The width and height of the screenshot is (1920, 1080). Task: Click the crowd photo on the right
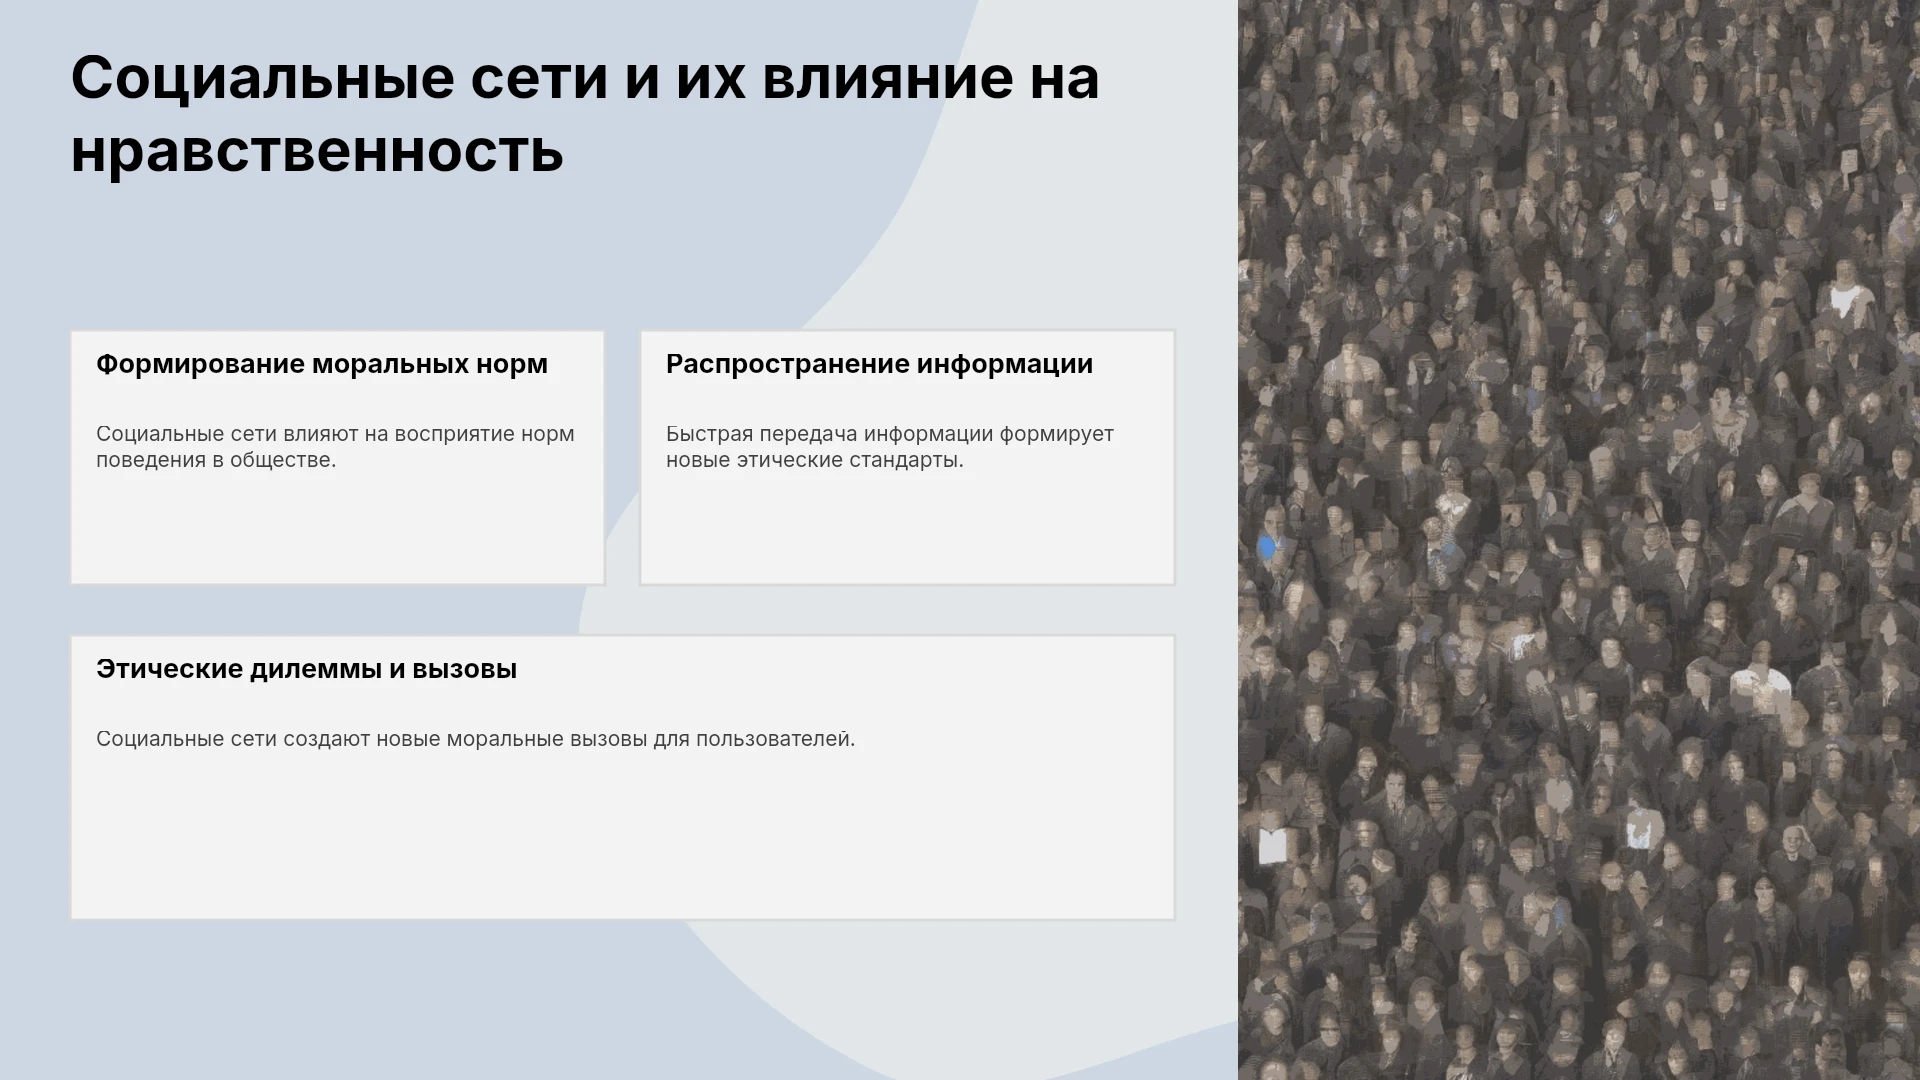coord(1579,540)
